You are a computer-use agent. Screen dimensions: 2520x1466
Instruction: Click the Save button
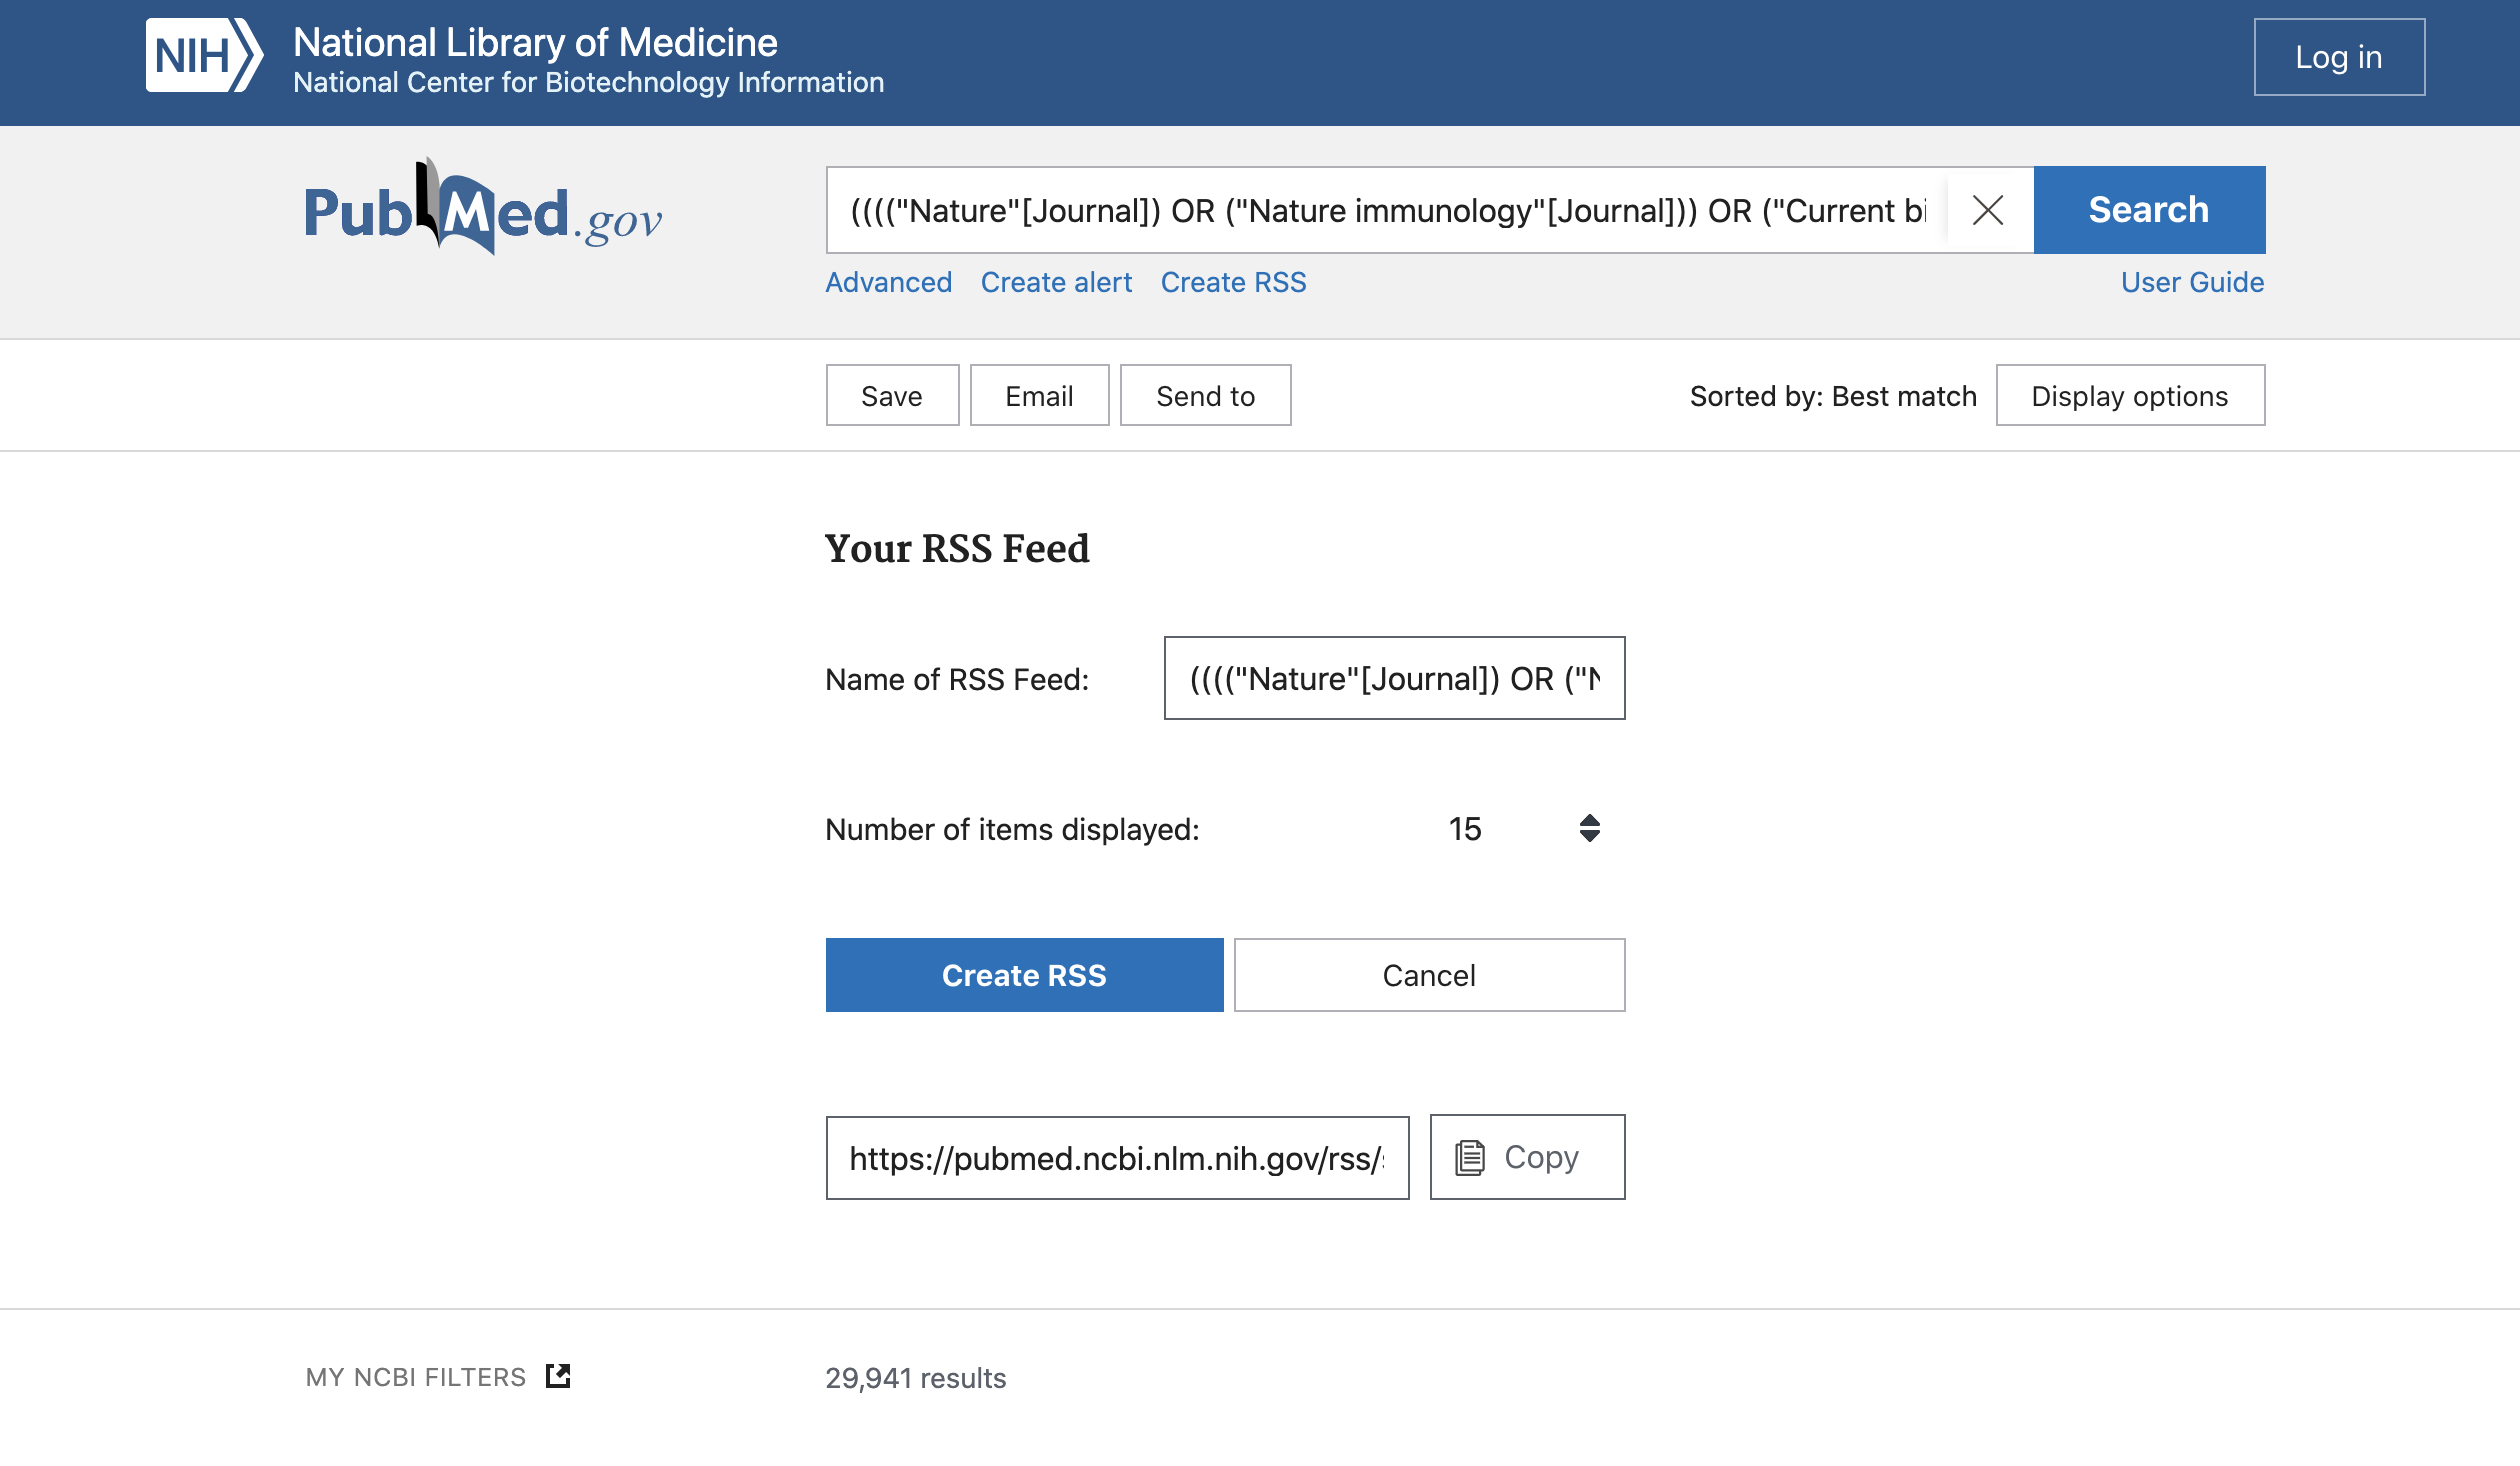[892, 396]
